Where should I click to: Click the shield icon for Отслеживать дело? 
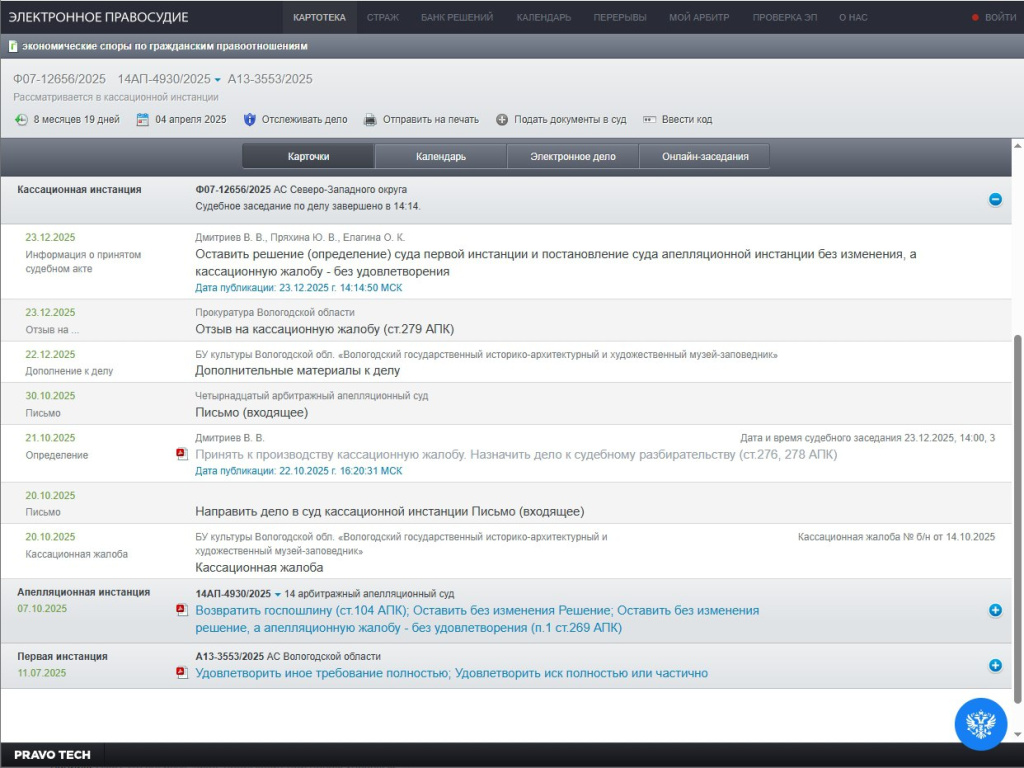250,120
